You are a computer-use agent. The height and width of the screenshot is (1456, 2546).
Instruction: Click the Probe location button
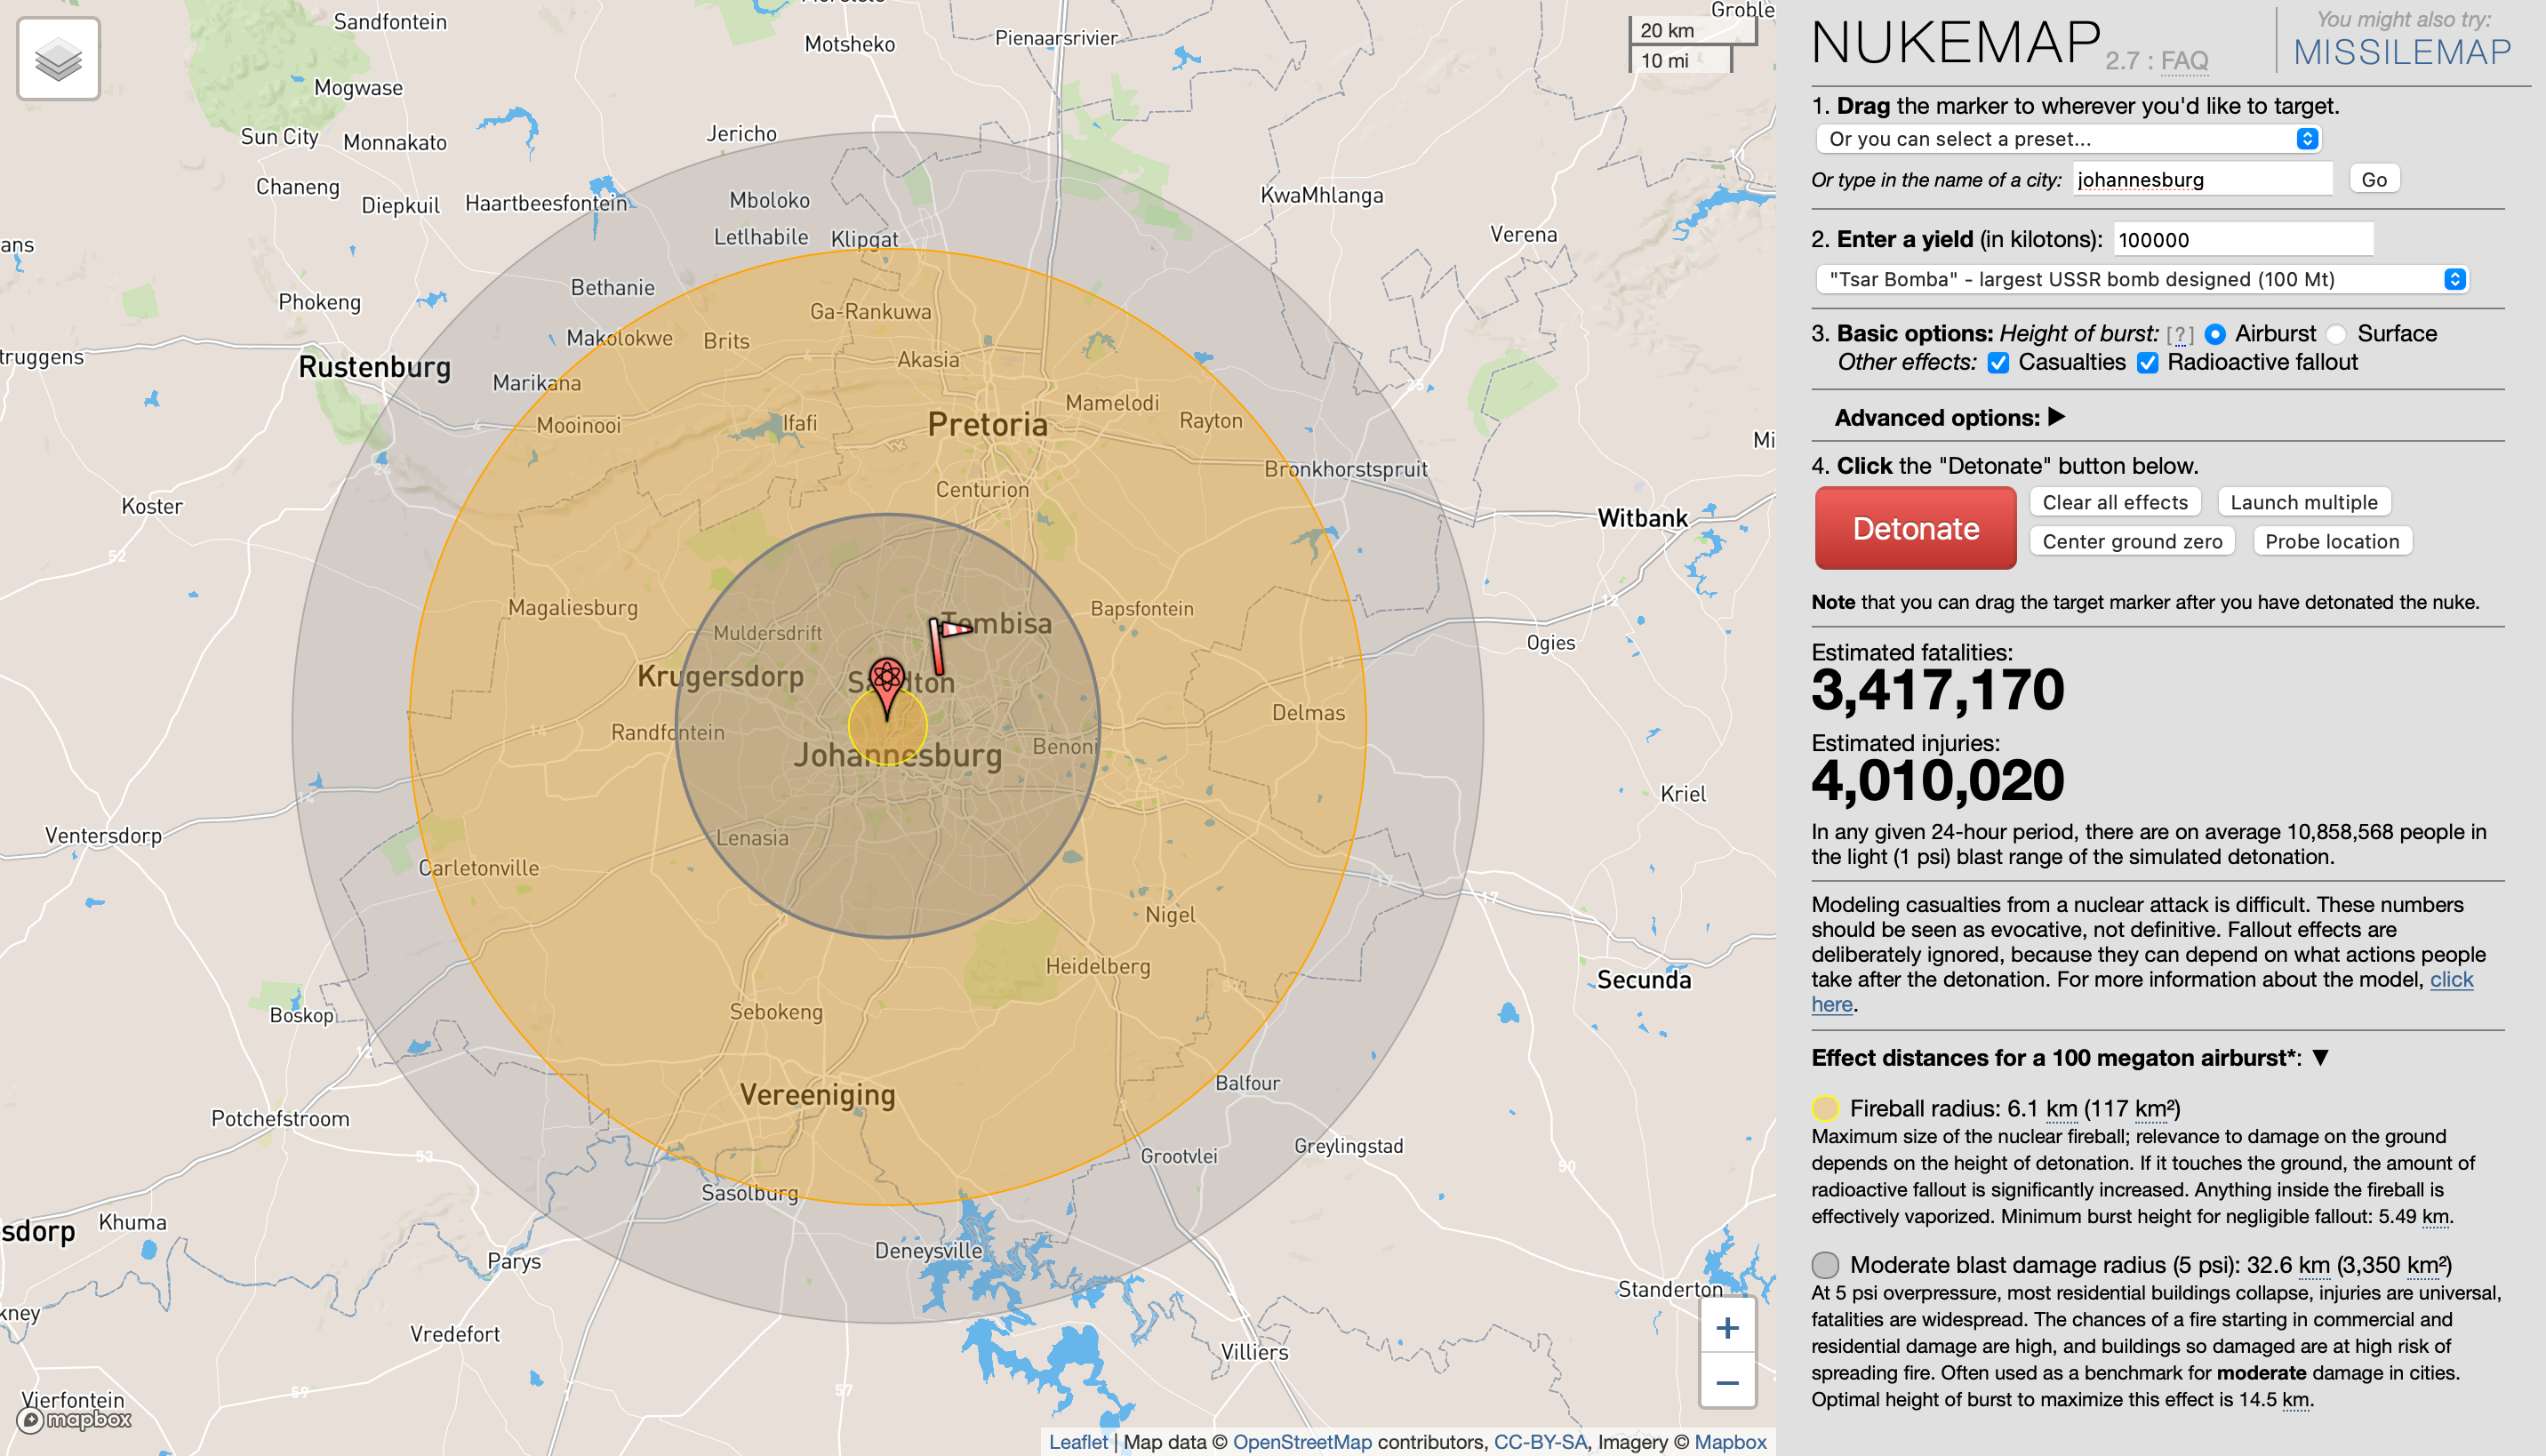pyautogui.click(x=2332, y=541)
